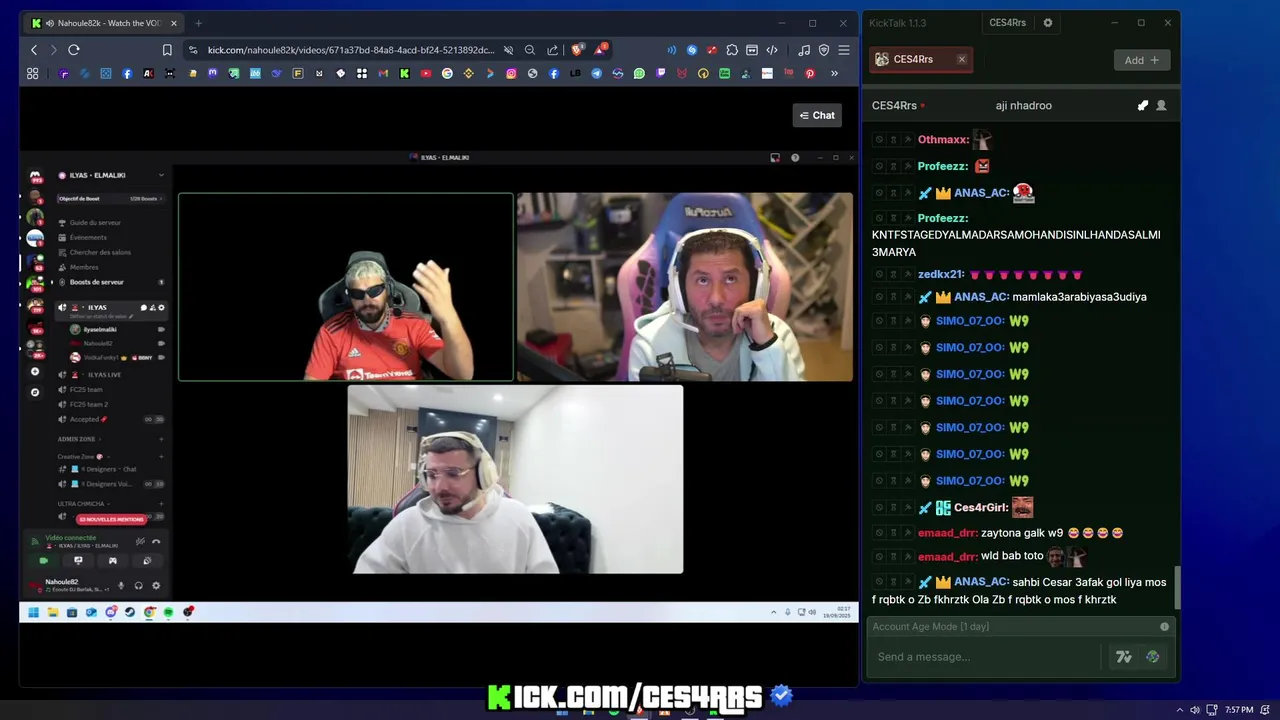
Task: Timeout the user on the 'wld bab toto' message
Action: 893,557
